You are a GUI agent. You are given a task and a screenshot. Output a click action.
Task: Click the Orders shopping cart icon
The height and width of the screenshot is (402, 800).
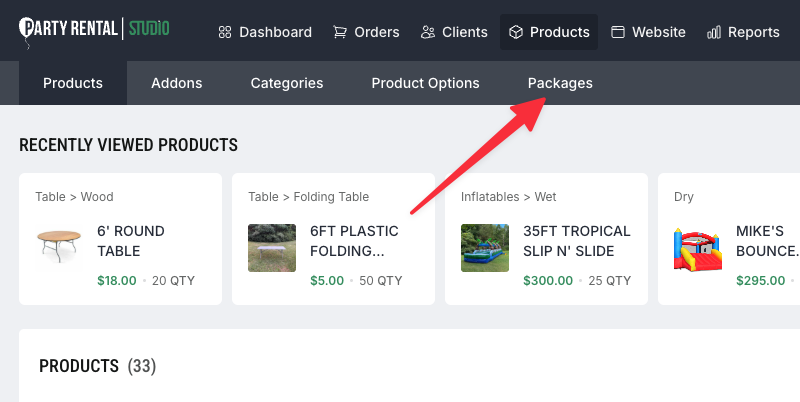340,32
